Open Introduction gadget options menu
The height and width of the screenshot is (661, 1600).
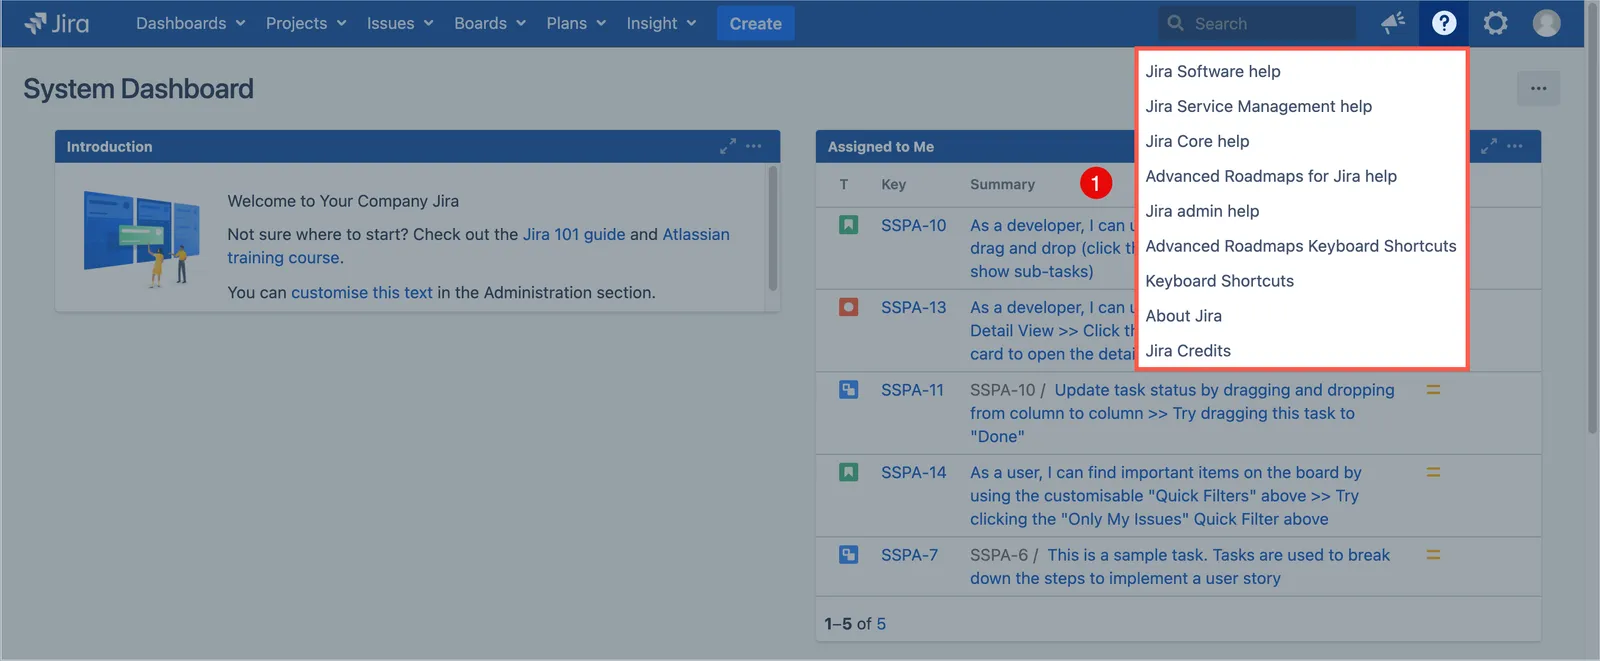tap(754, 146)
